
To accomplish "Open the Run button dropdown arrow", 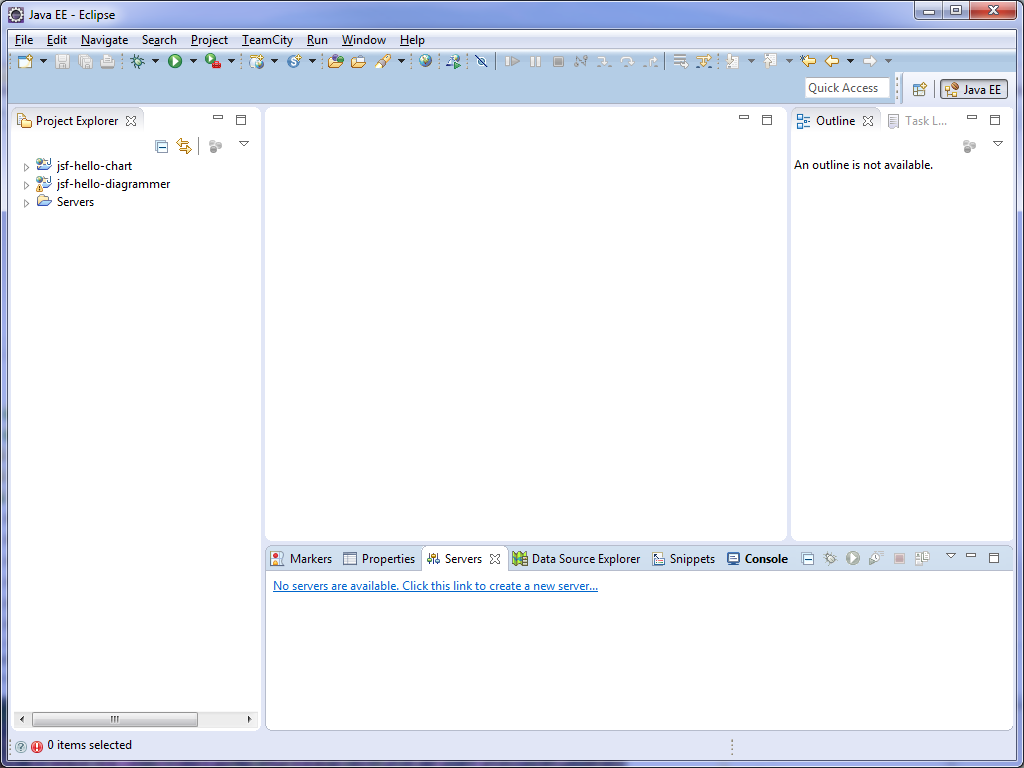I will pos(193,62).
